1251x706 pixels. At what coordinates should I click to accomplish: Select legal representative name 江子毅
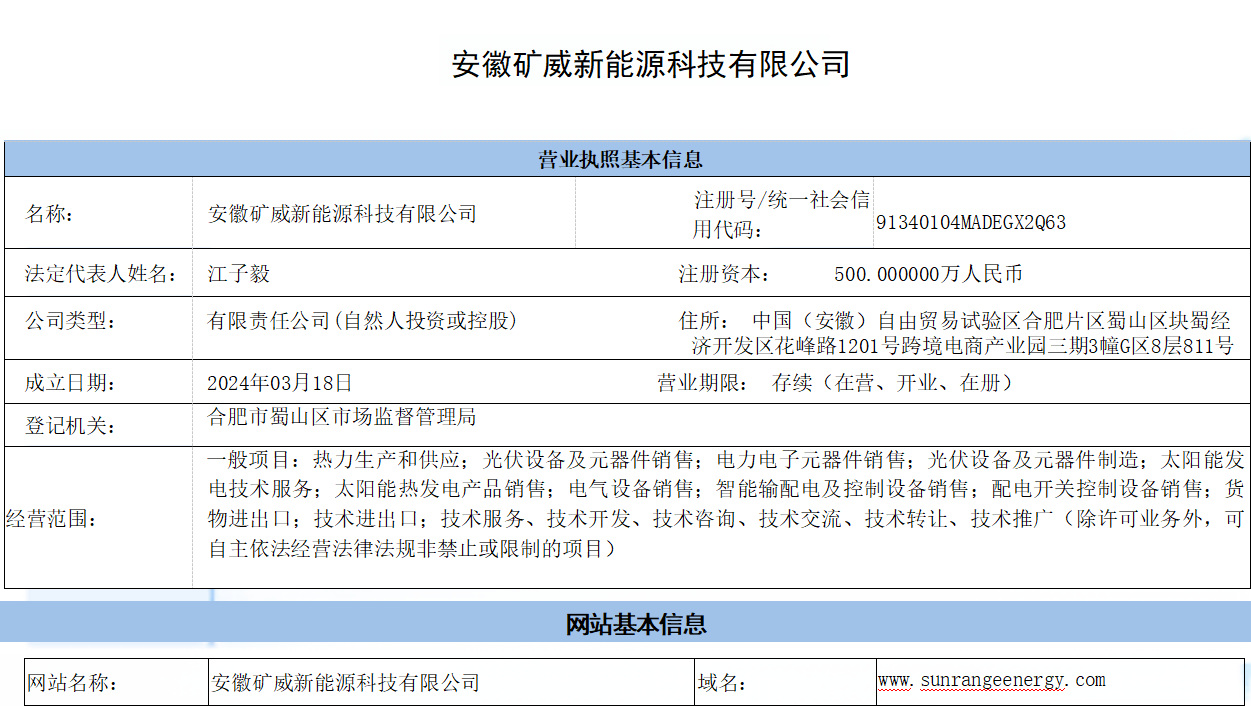[x=238, y=274]
